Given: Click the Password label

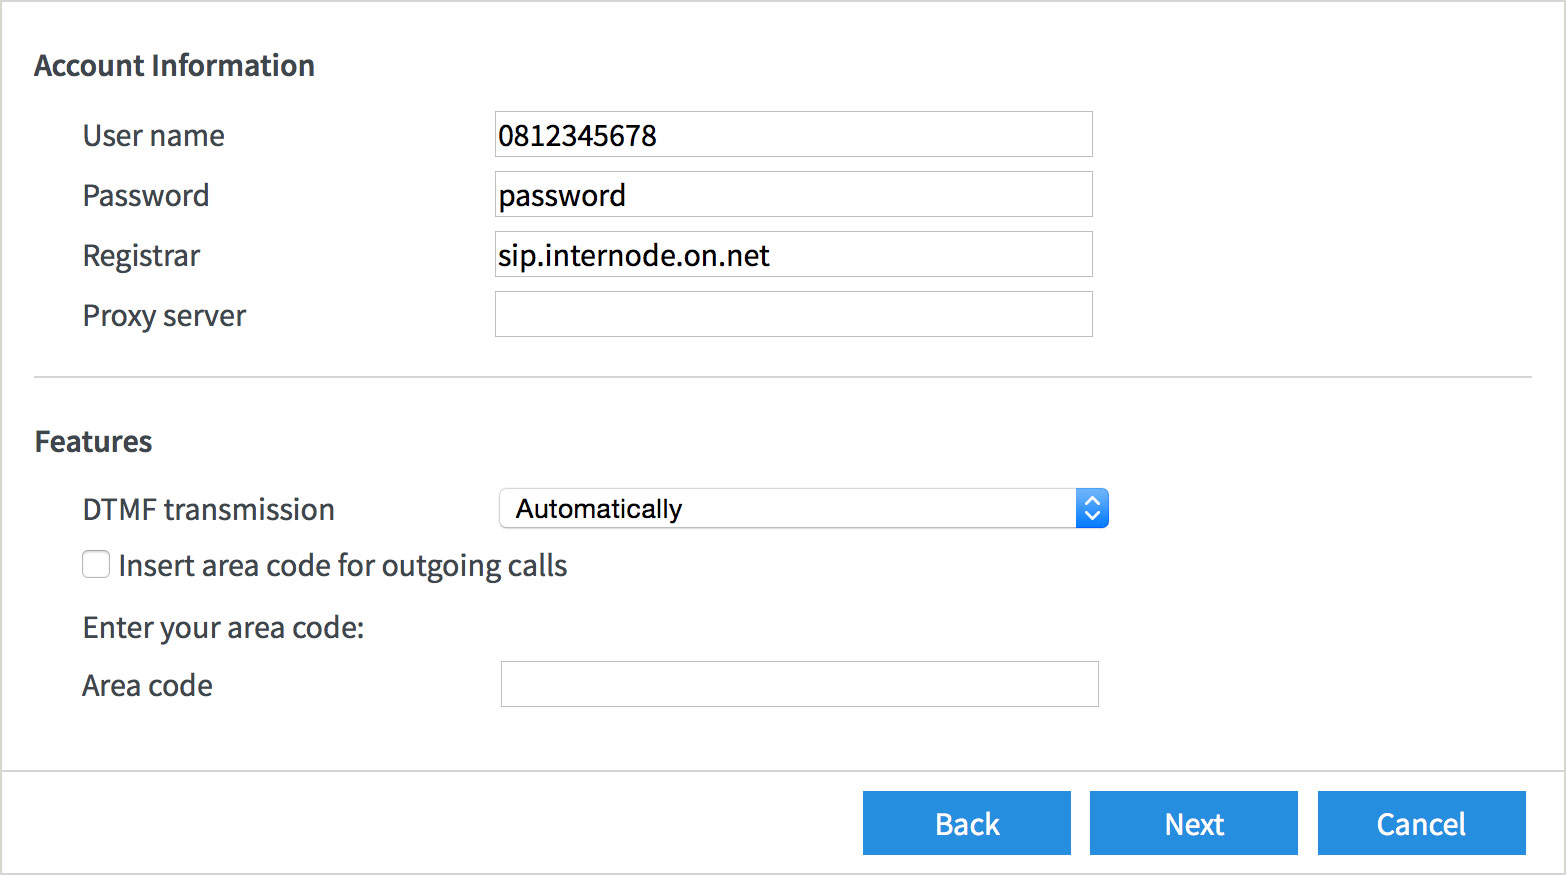Looking at the screenshot, I should pos(145,195).
